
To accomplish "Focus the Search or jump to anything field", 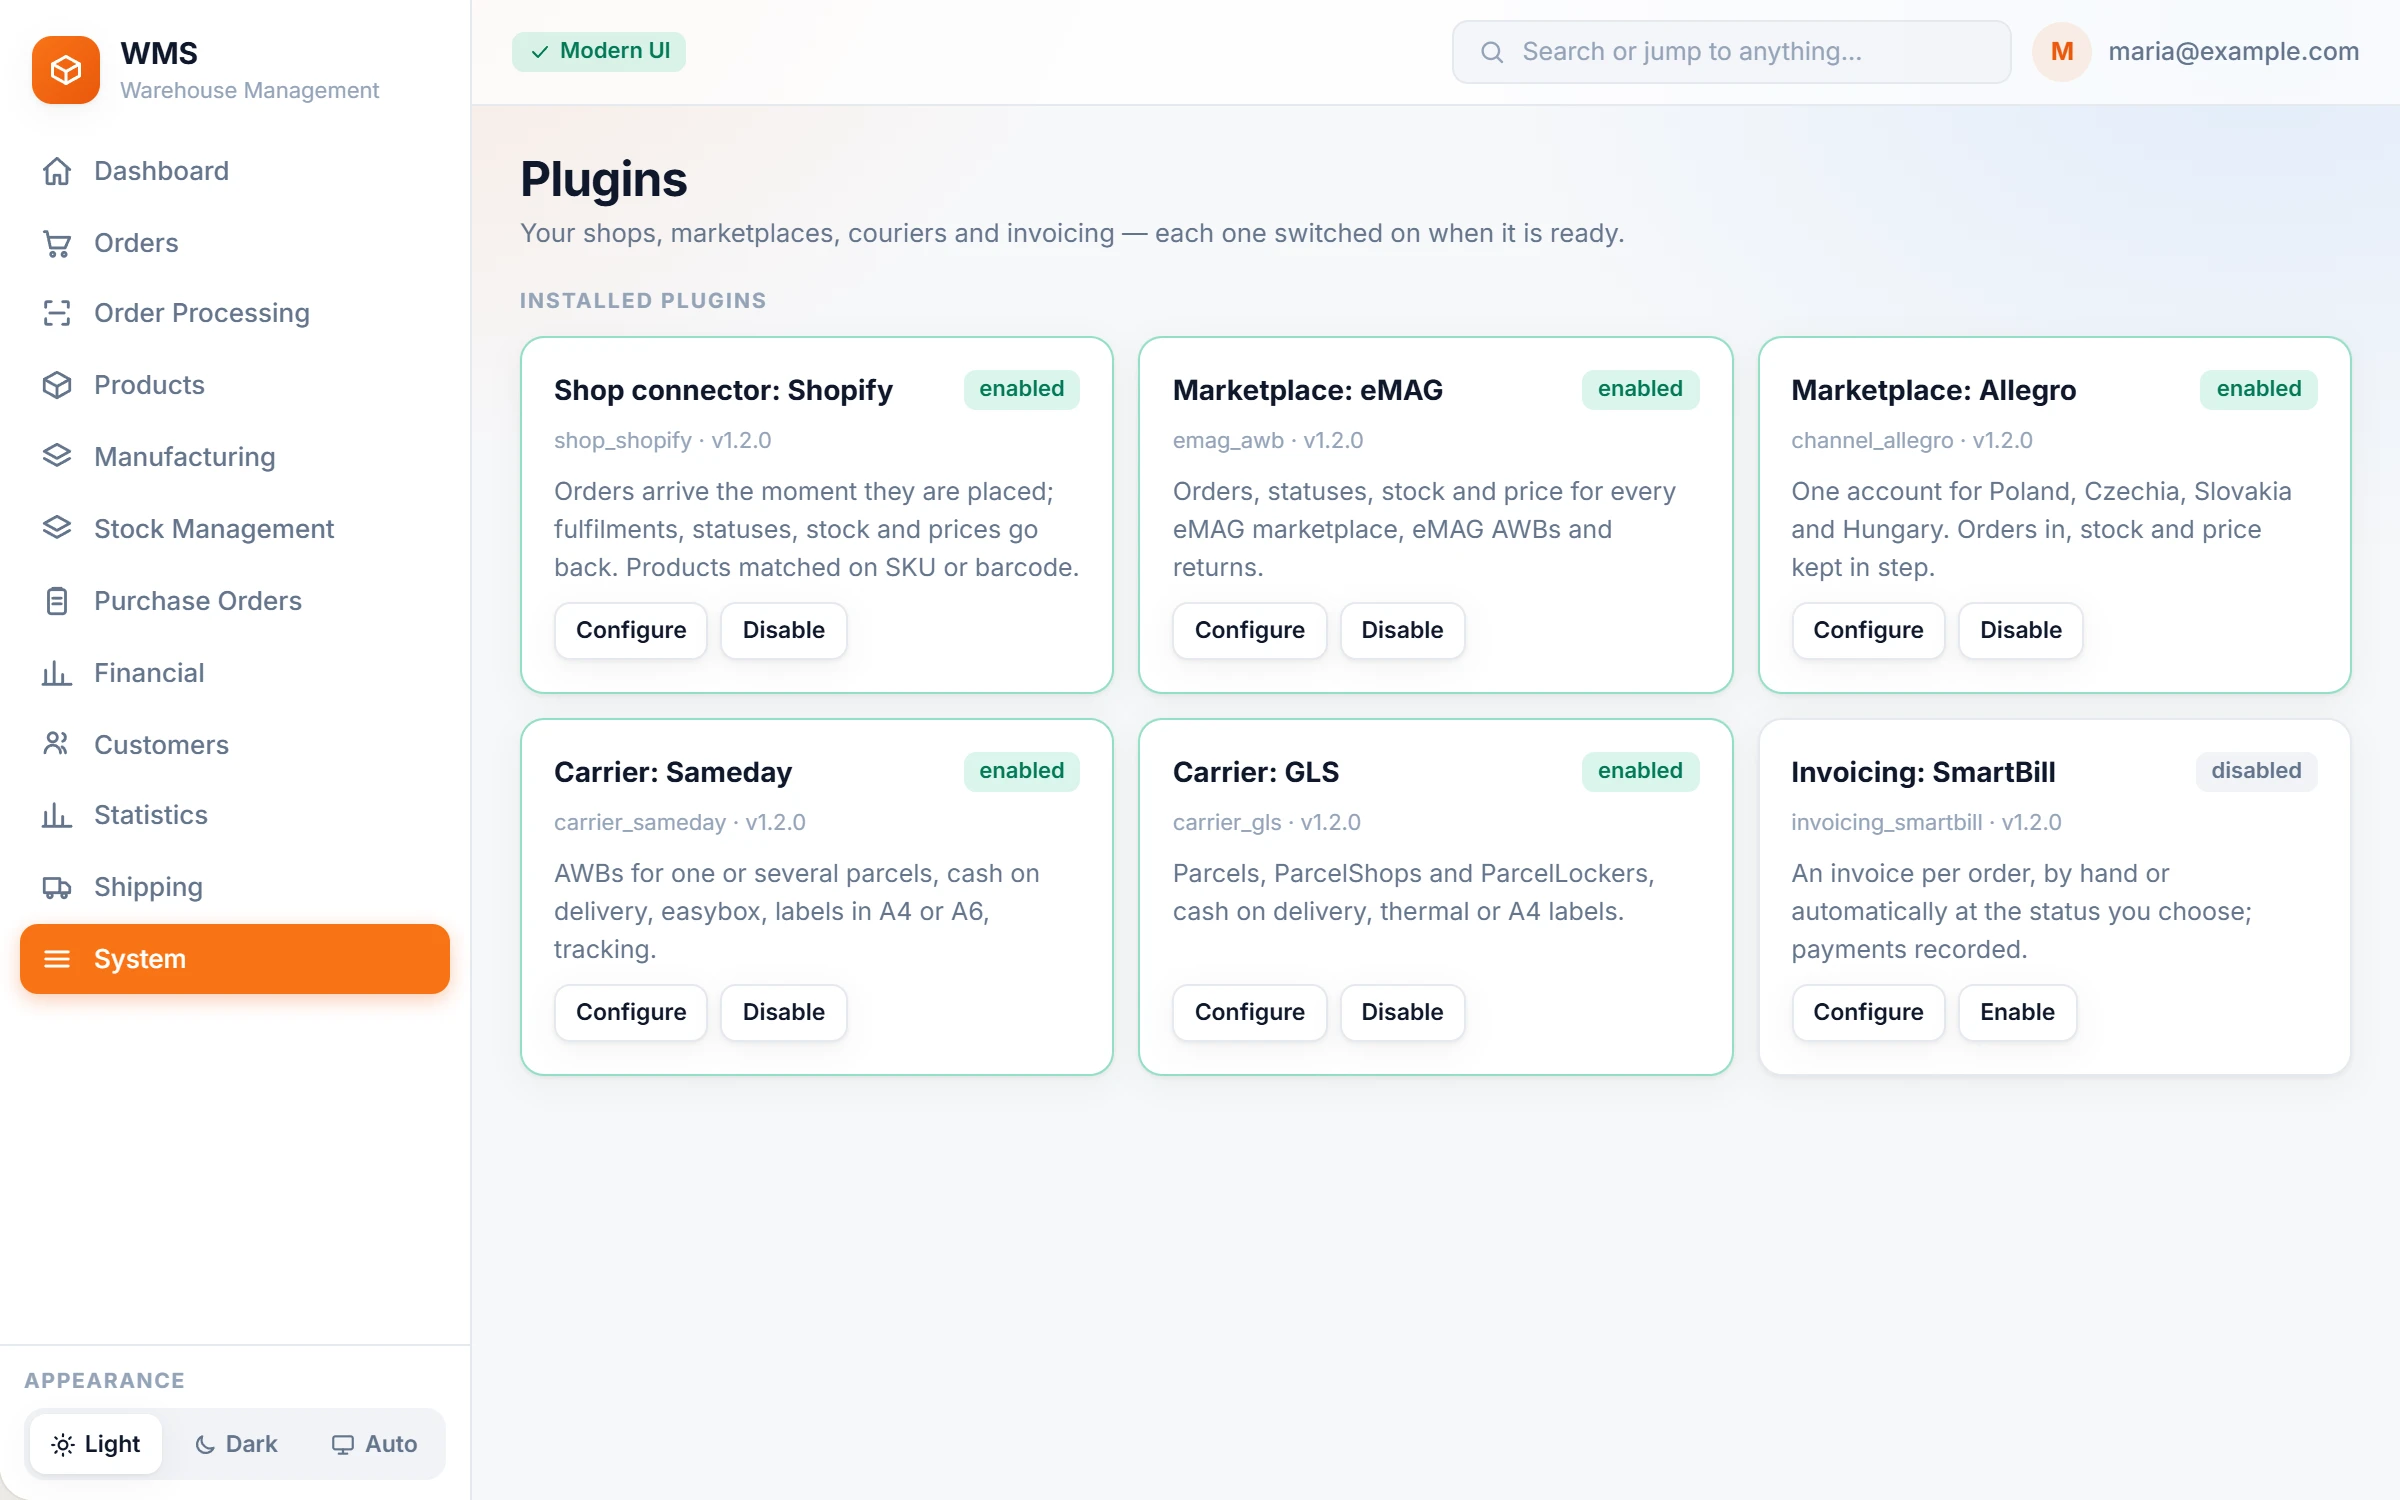I will (1731, 52).
